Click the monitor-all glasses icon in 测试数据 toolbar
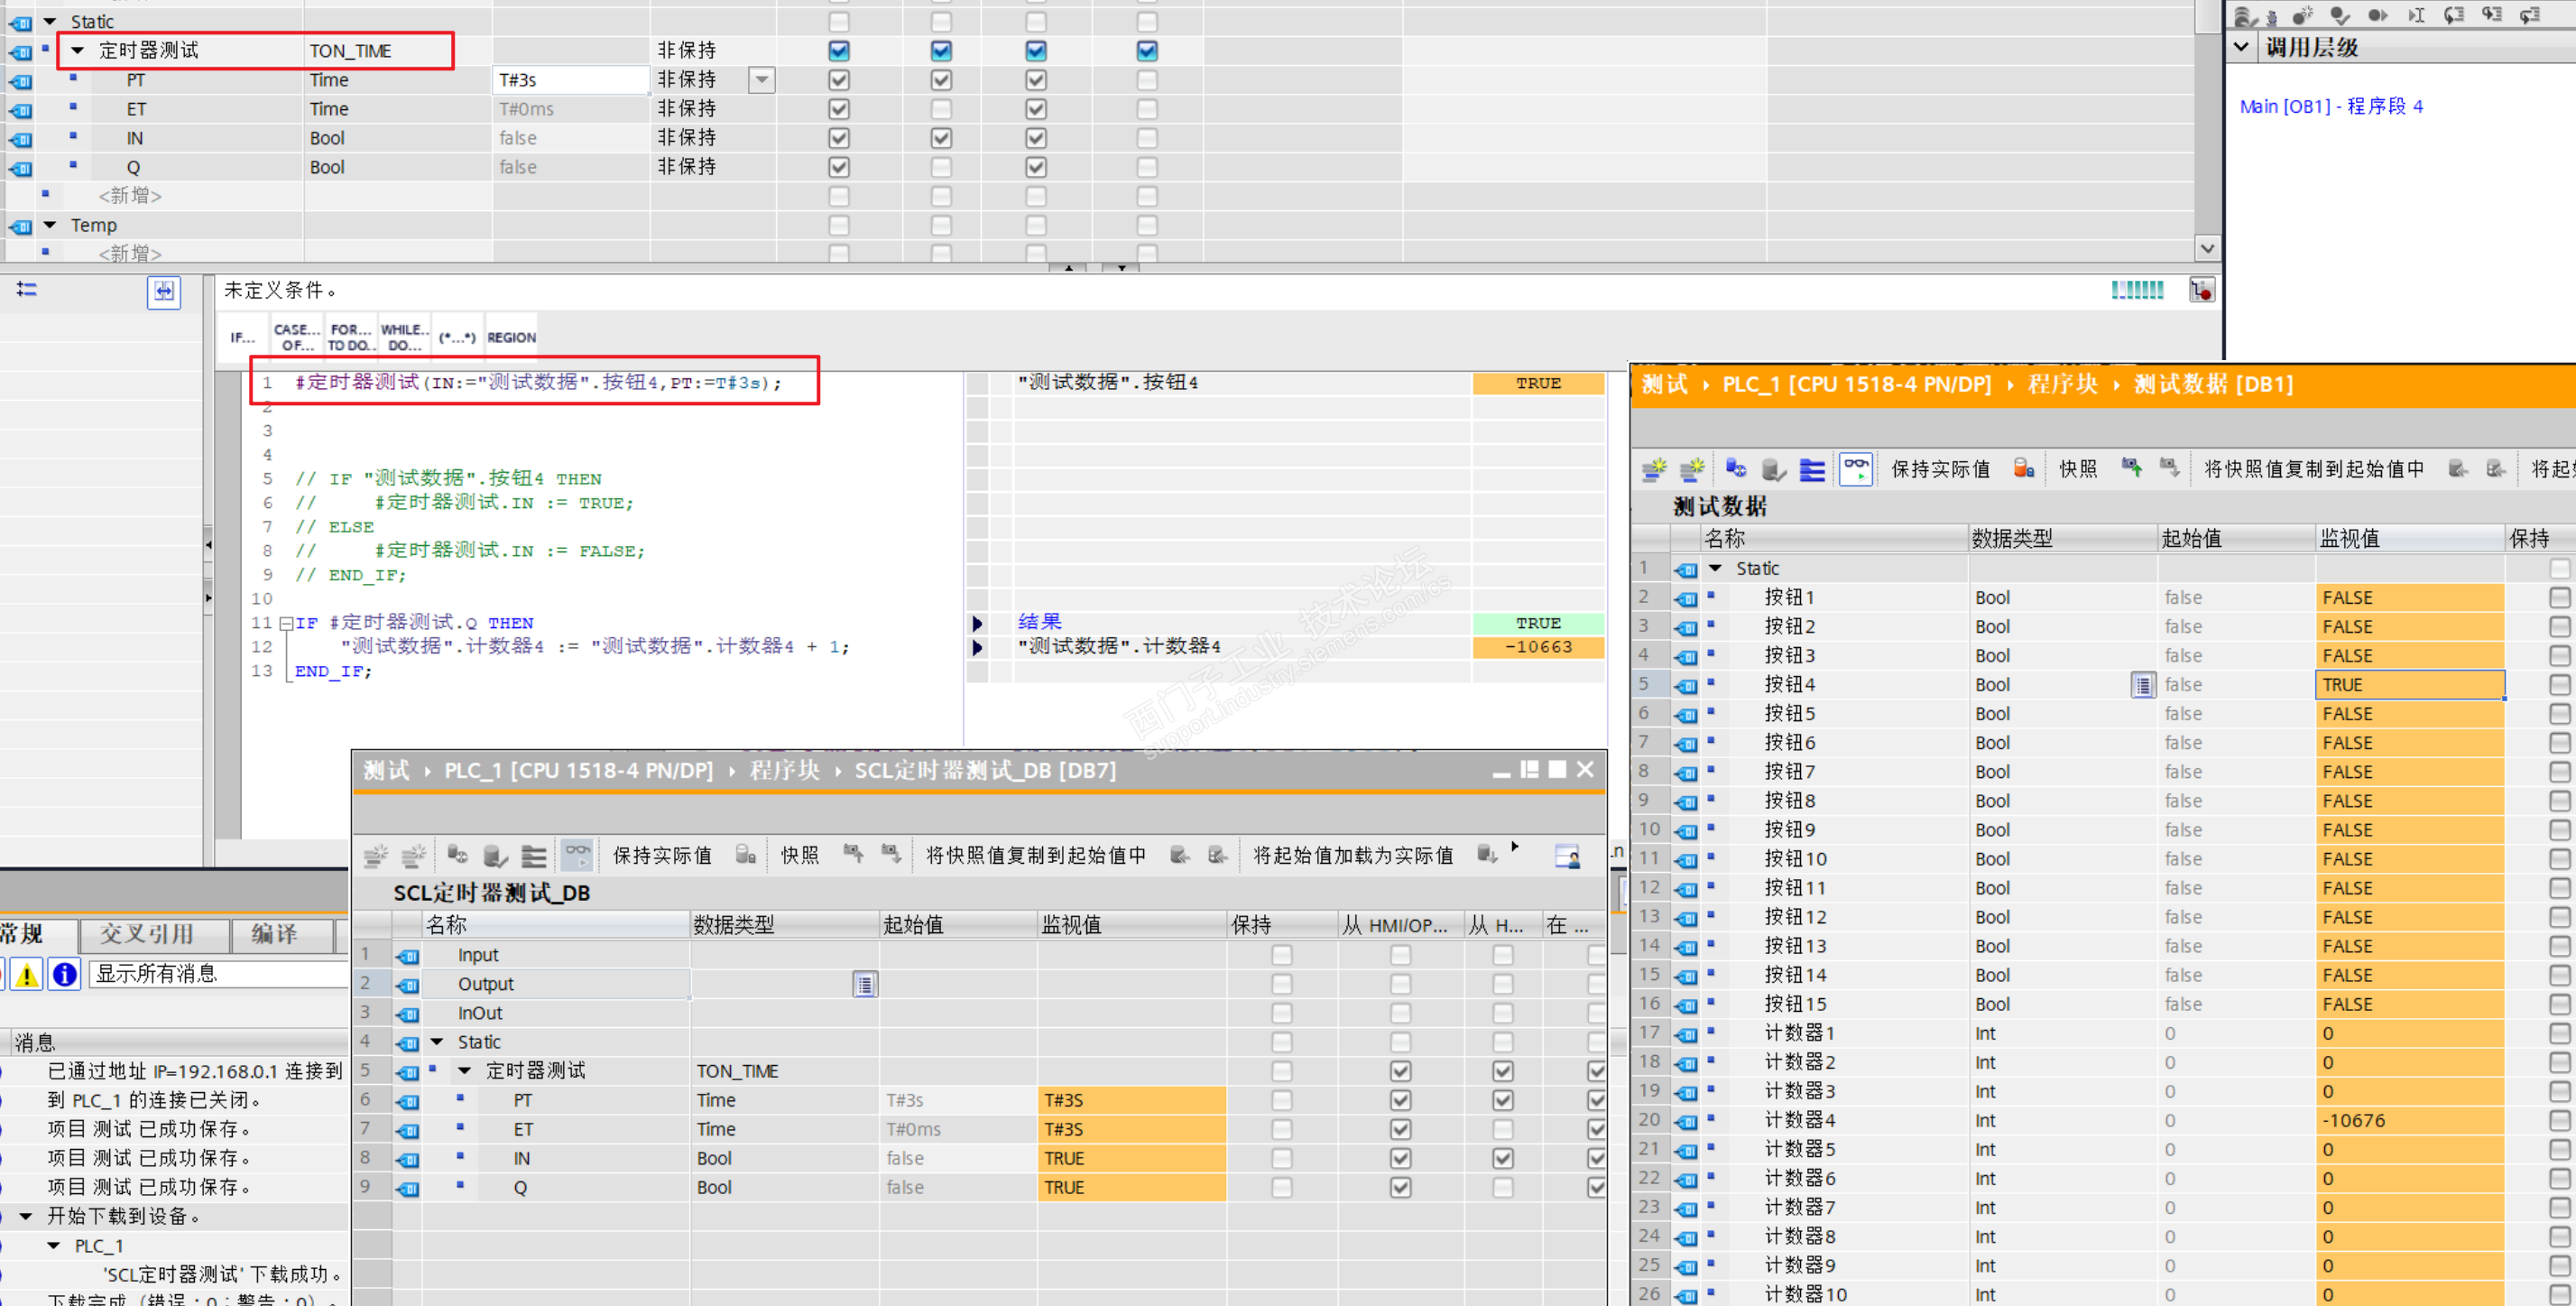Image resolution: width=2576 pixels, height=1306 pixels. point(1856,468)
